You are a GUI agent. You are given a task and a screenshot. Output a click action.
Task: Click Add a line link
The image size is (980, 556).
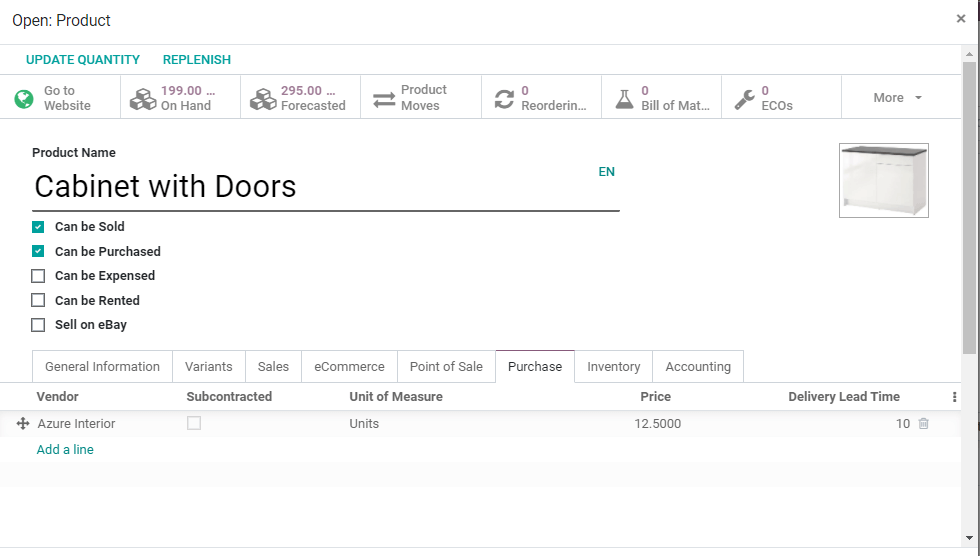[x=65, y=450]
